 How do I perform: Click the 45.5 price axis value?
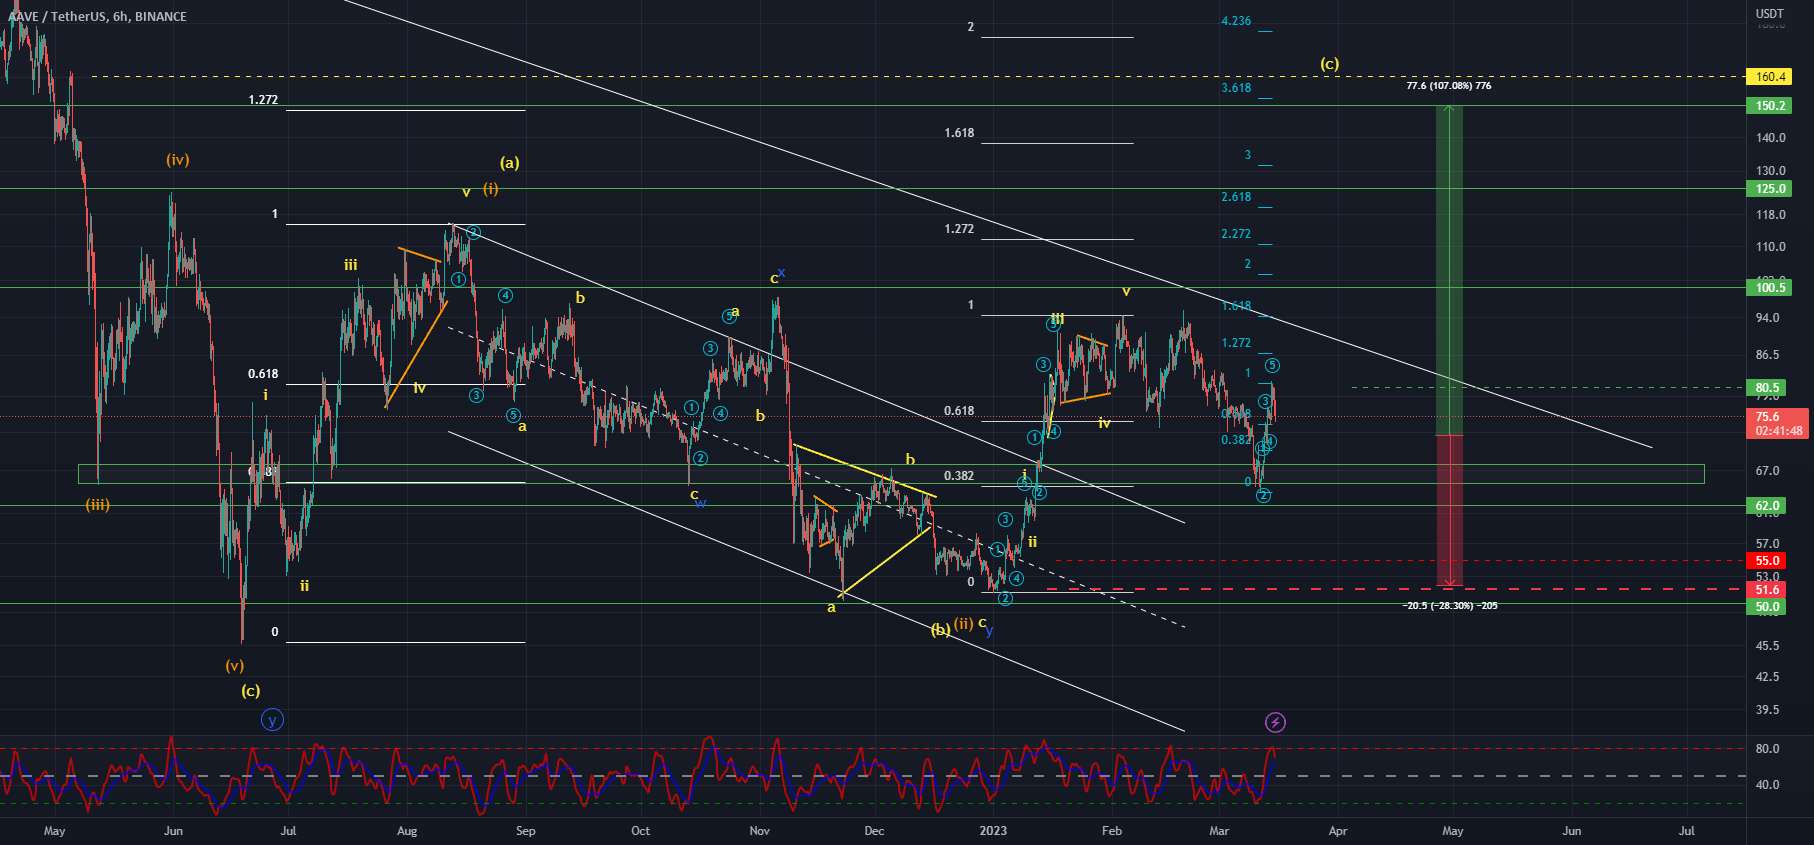click(1768, 646)
